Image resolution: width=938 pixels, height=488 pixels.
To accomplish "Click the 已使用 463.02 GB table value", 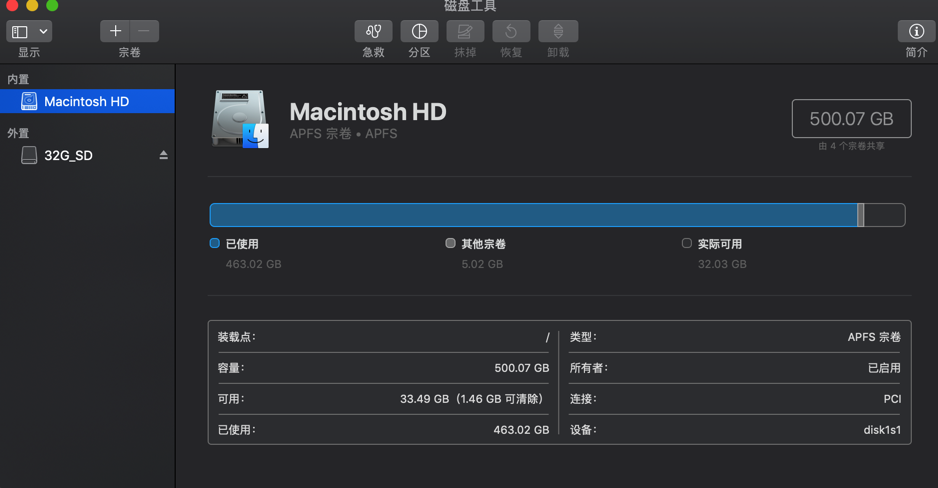I will [521, 430].
